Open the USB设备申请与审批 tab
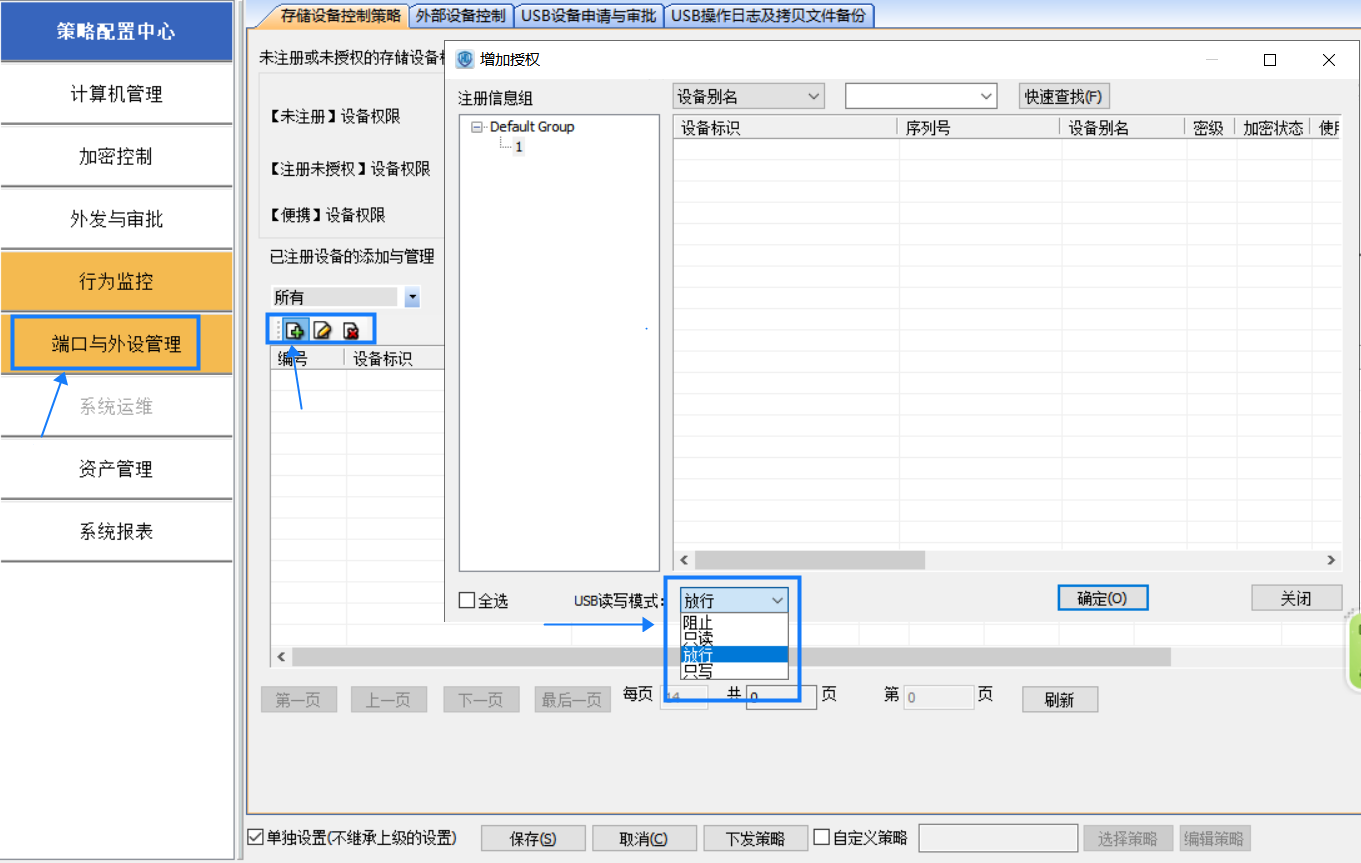 pos(589,15)
